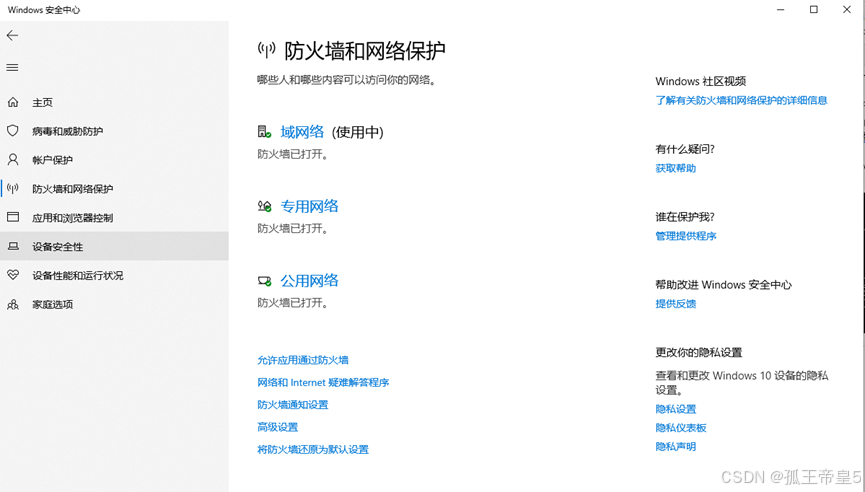Click the family options people icon
This screenshot has height=492, width=865.
[x=13, y=304]
